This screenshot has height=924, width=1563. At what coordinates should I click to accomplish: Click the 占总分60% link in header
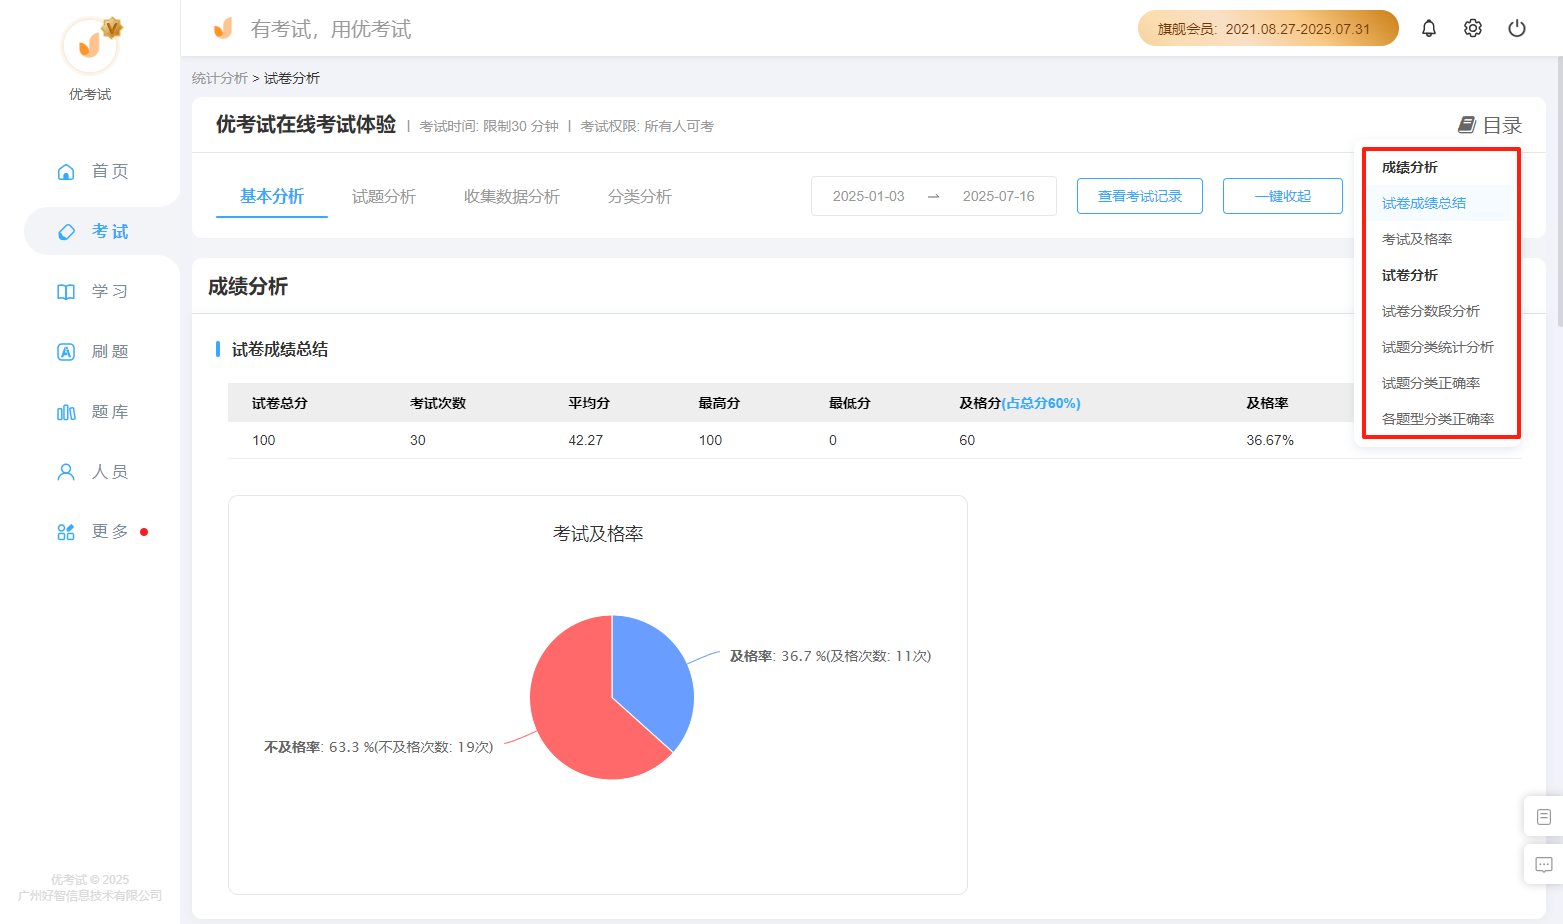tap(1041, 403)
